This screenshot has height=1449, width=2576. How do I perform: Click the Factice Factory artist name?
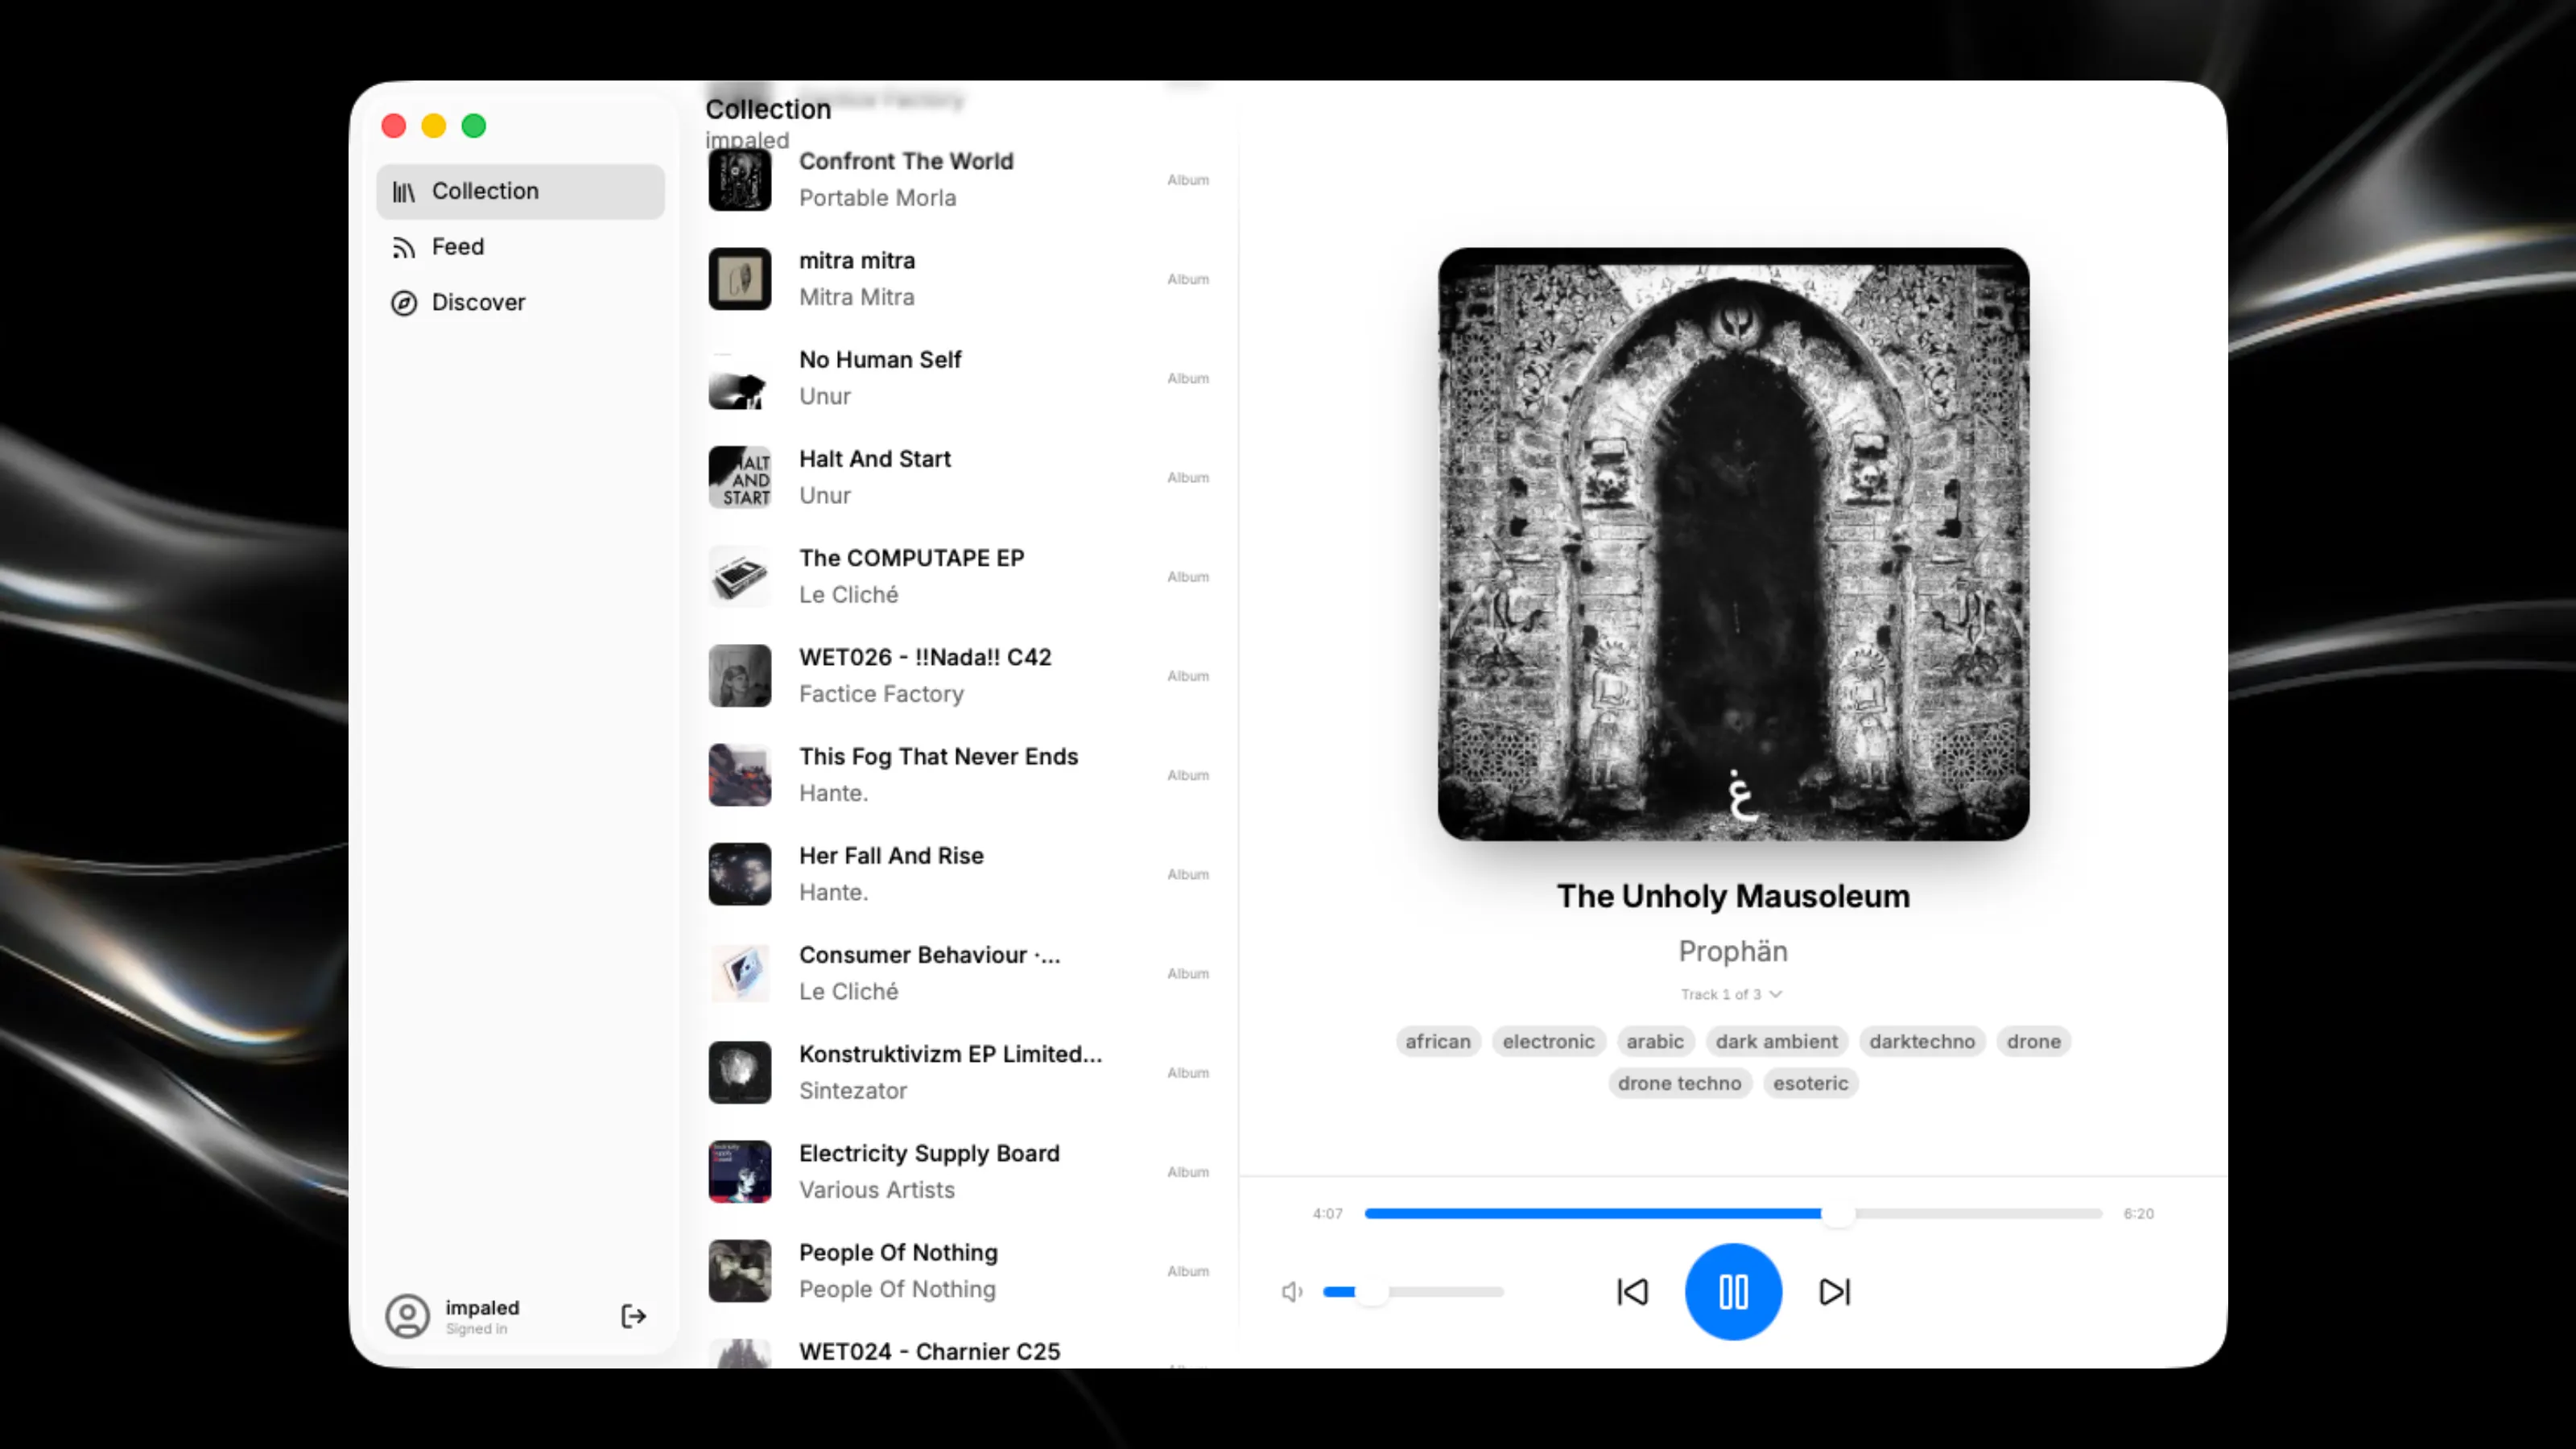[881, 694]
